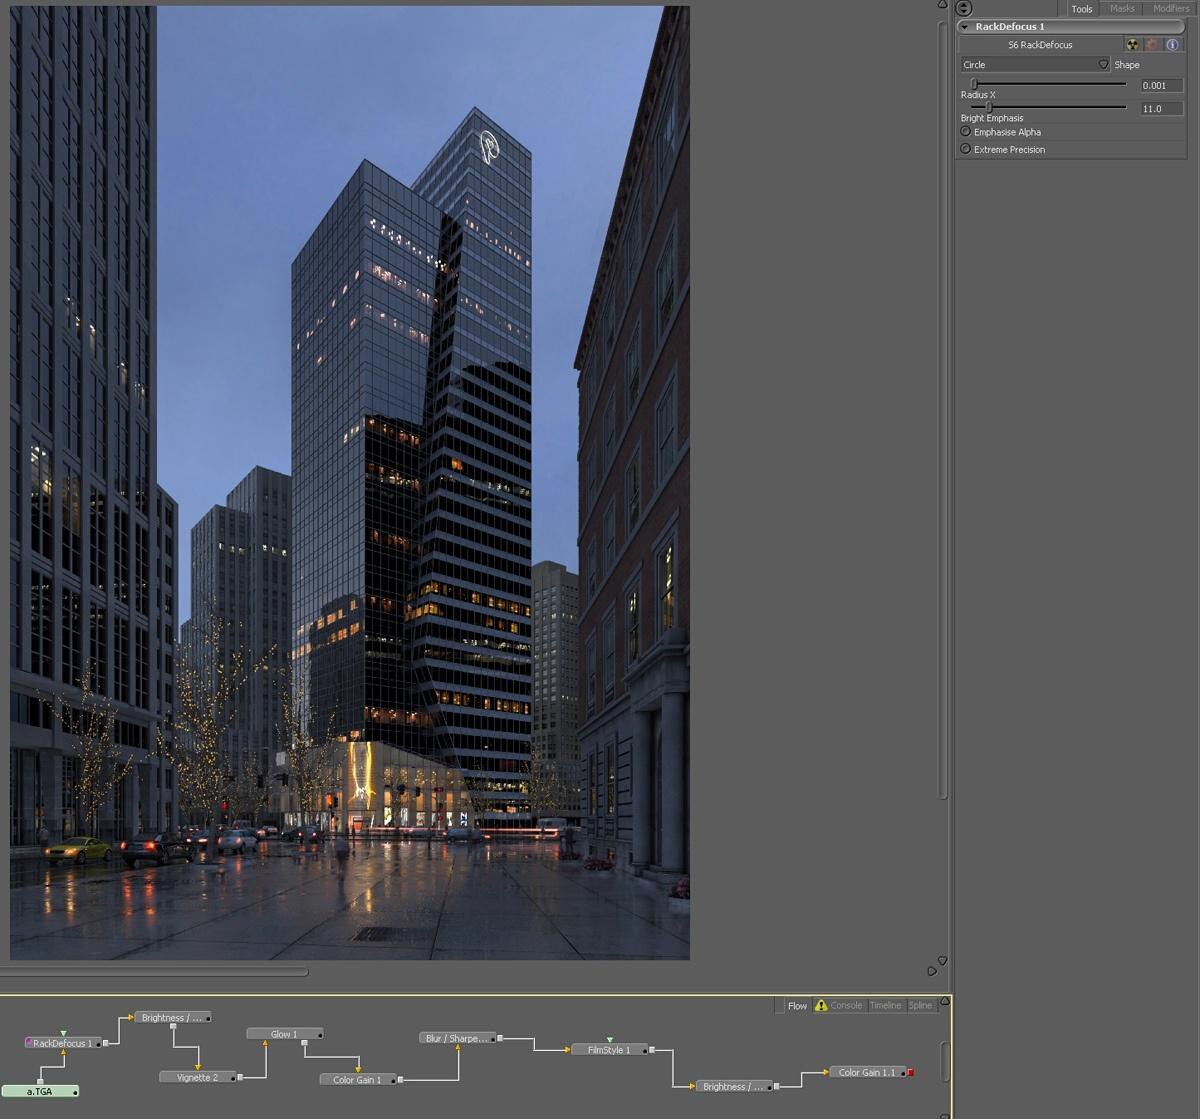Click the red gear icon in RackDefocus
The width and height of the screenshot is (1200, 1119).
[1152, 45]
